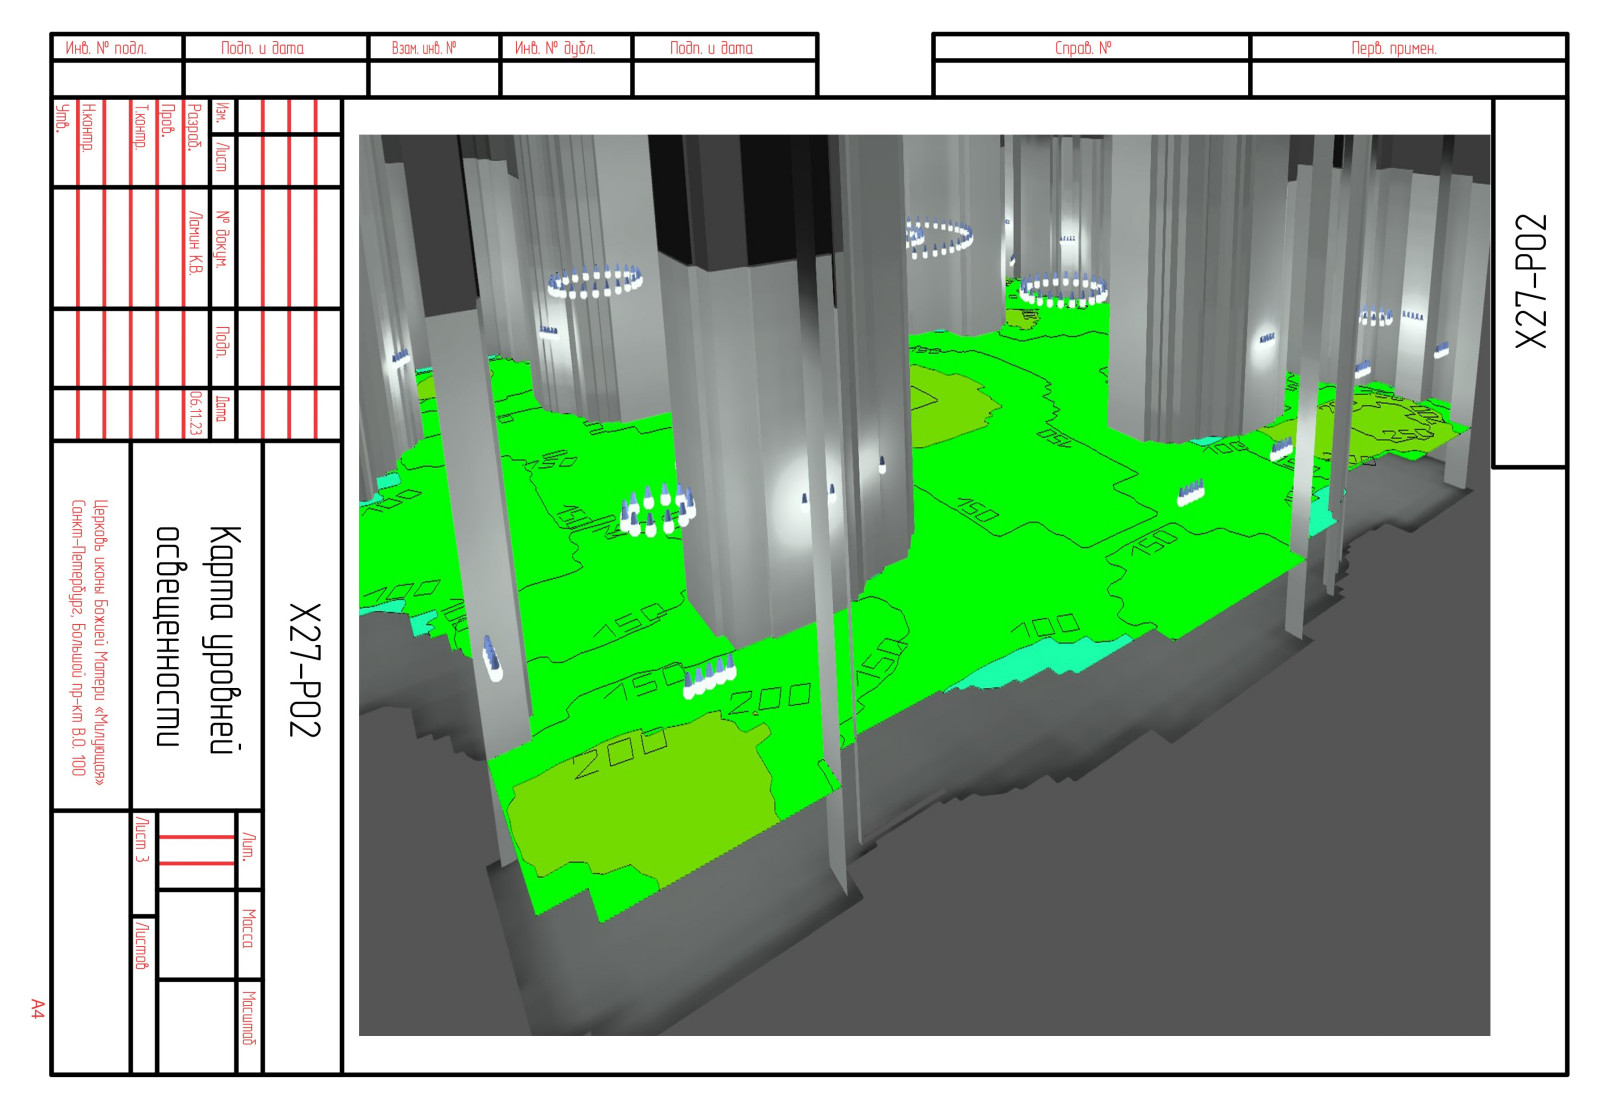
Task: Select the 'Справ. №' field header
Action: click(x=1083, y=48)
